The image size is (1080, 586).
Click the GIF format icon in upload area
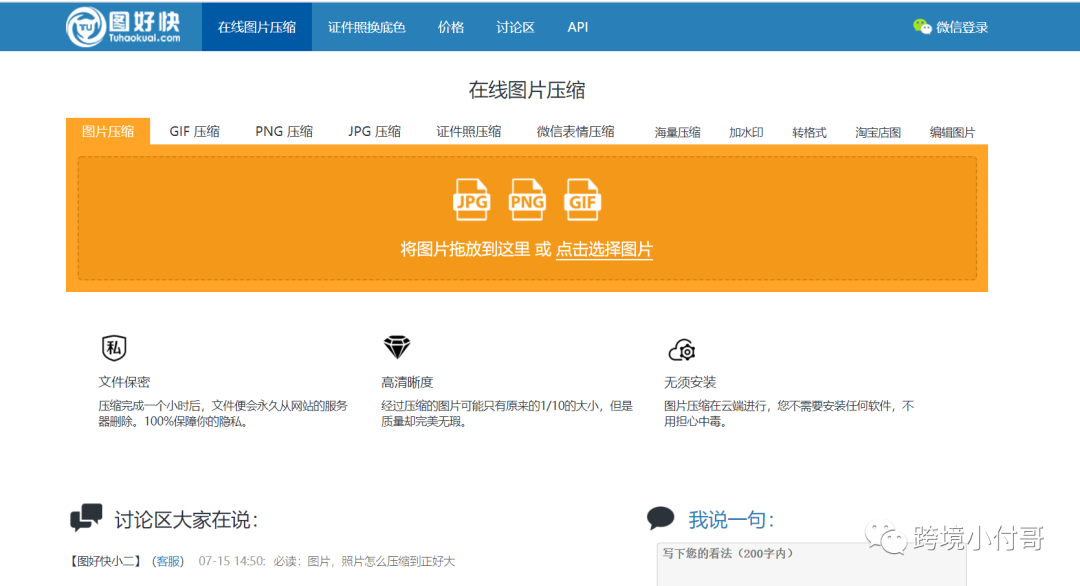(x=583, y=200)
